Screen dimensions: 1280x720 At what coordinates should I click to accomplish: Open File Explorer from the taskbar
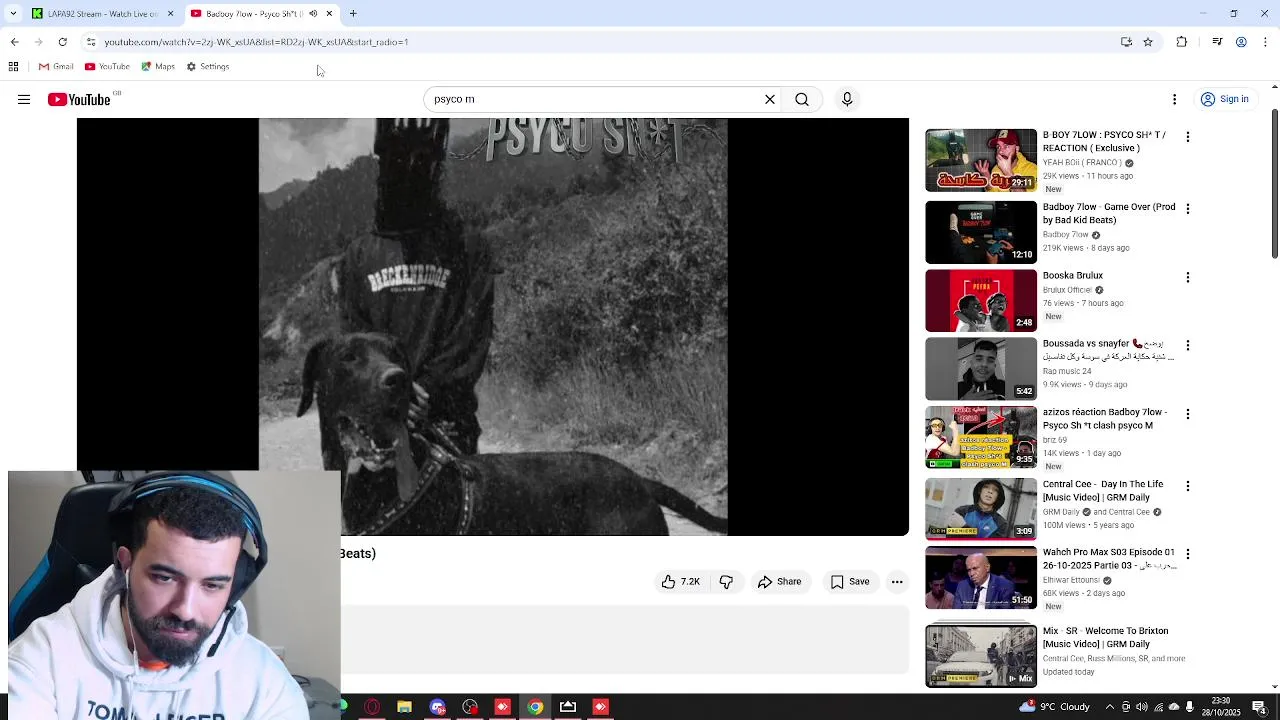click(x=404, y=707)
